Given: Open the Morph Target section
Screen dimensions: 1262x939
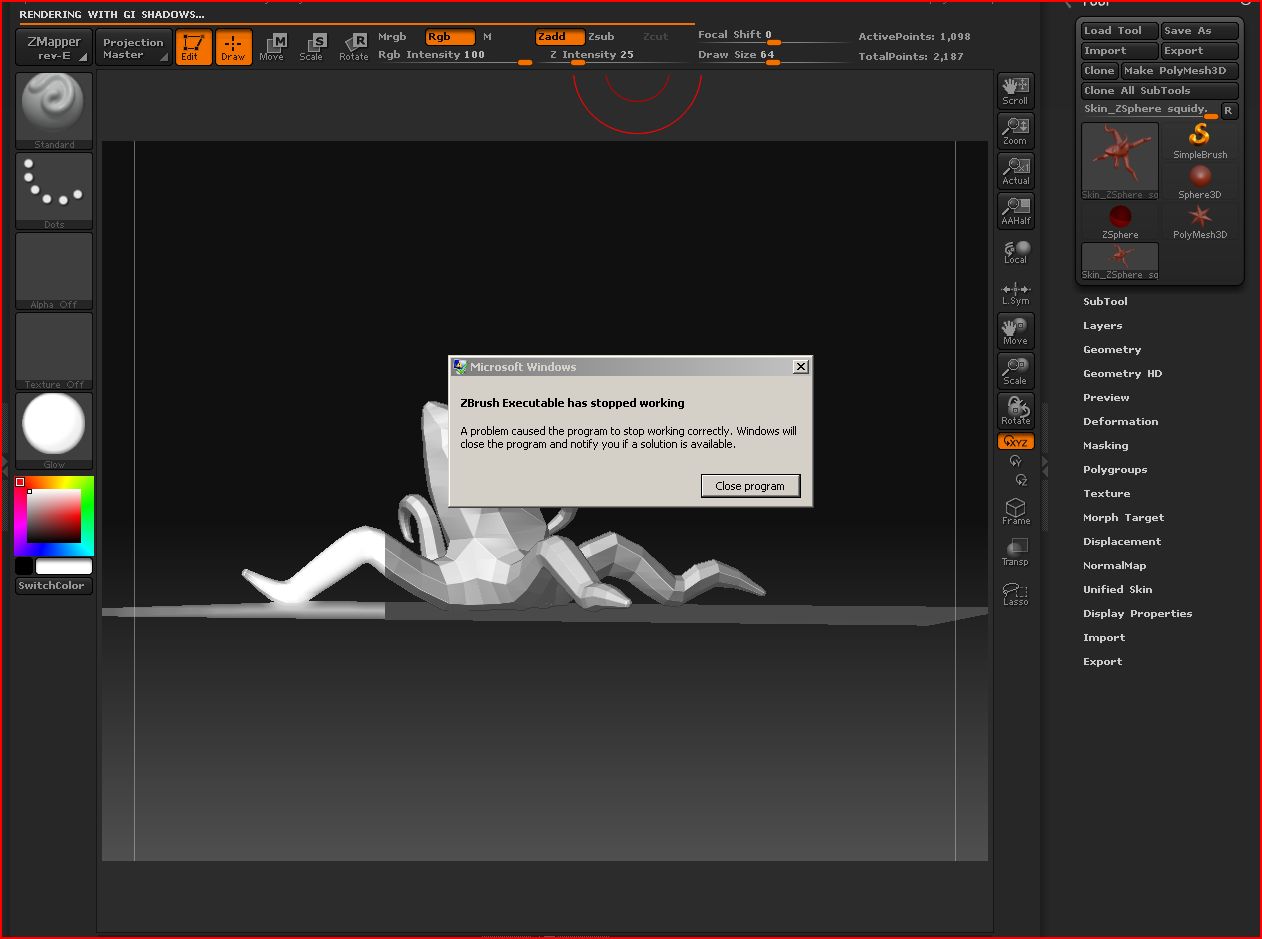Looking at the screenshot, I should tap(1123, 517).
